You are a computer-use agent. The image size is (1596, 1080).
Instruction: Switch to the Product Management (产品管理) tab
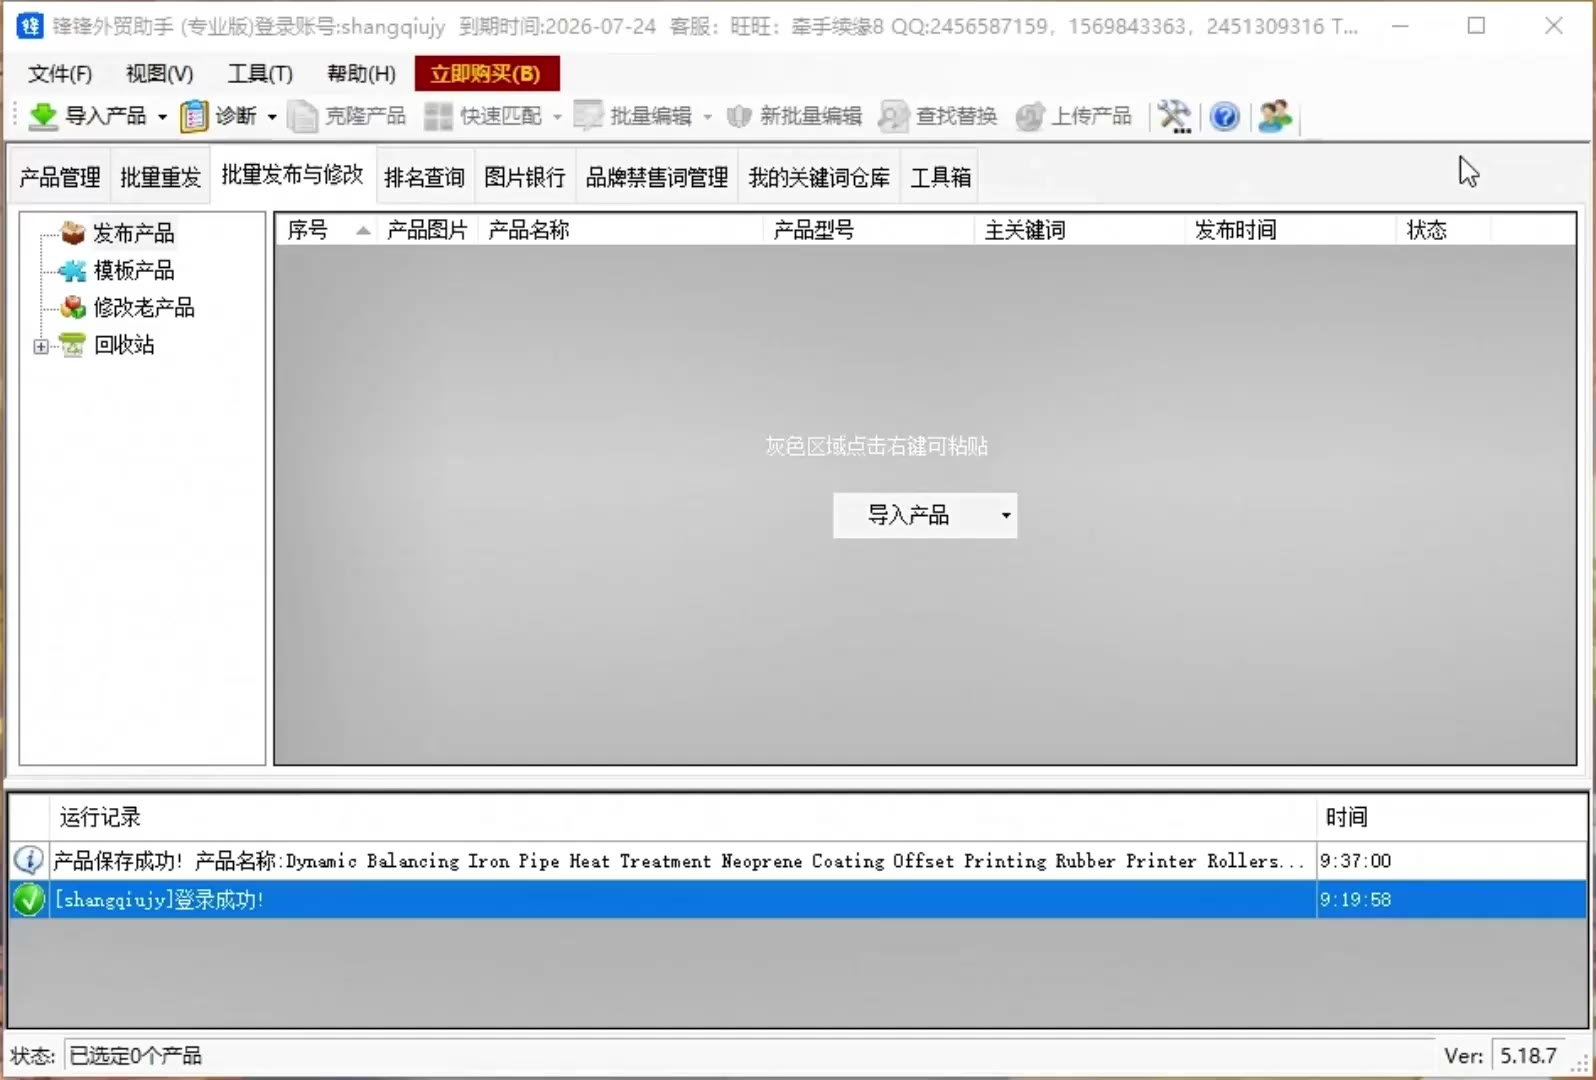(60, 177)
